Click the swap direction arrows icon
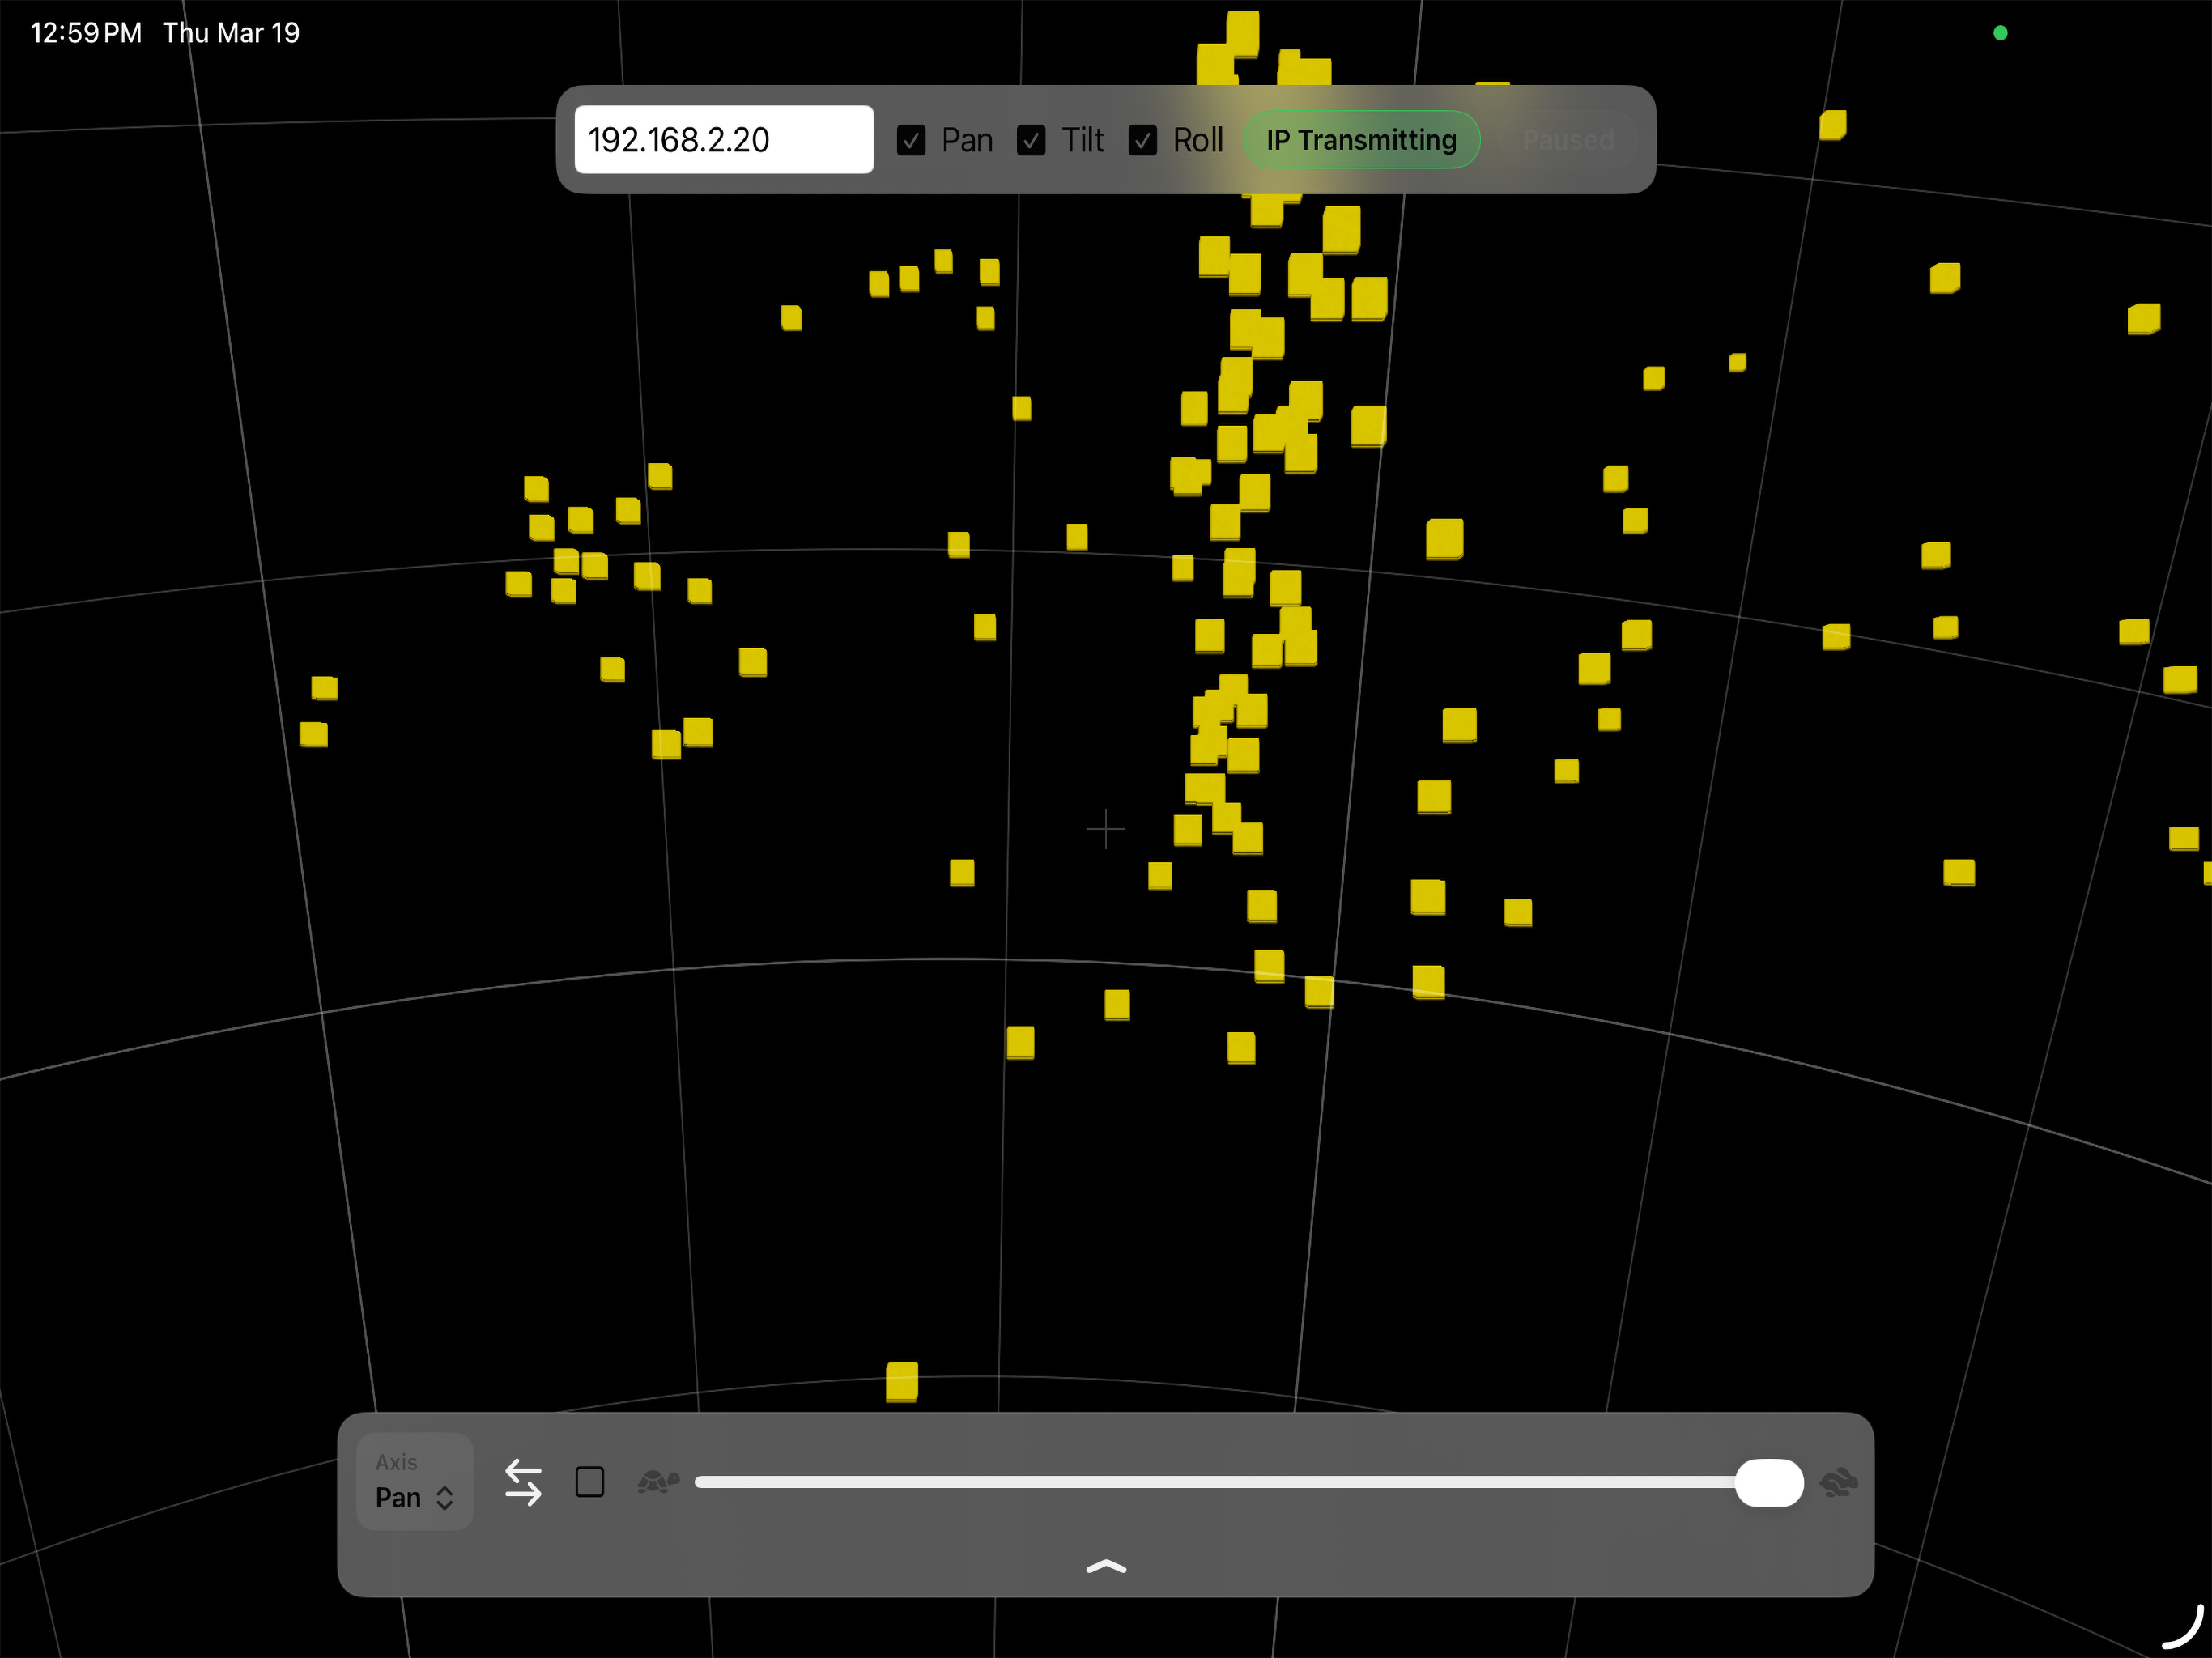The image size is (2212, 1658). coord(523,1482)
